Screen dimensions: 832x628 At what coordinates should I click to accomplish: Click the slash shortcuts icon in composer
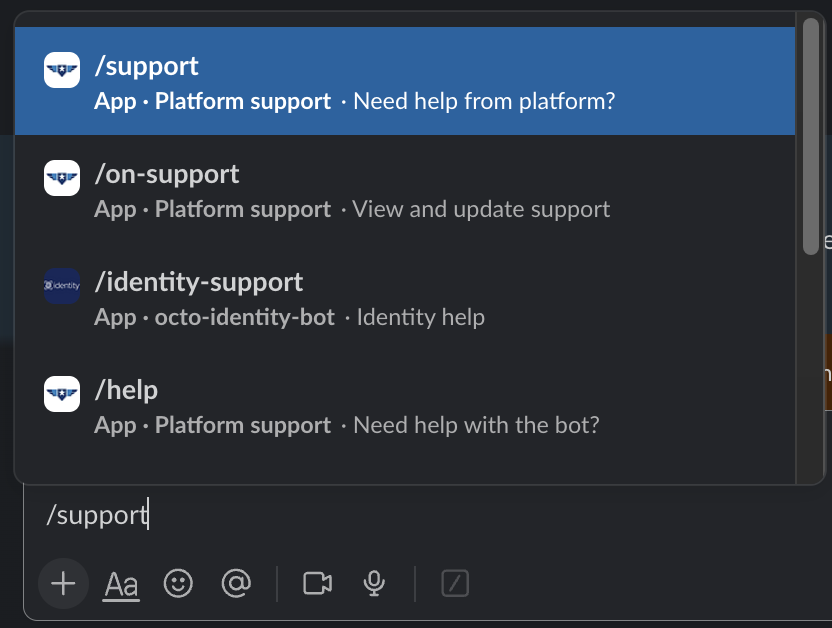click(x=456, y=583)
